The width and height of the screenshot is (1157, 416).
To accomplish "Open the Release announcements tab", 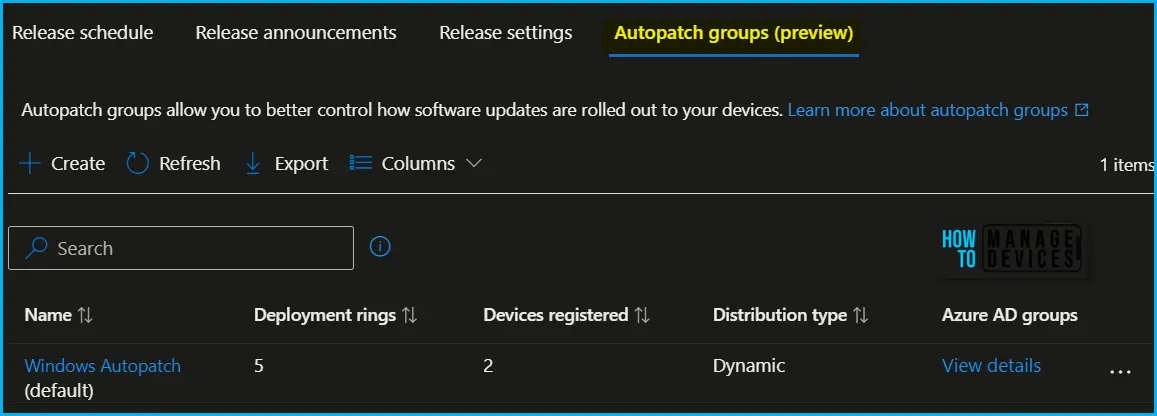I will click(296, 32).
